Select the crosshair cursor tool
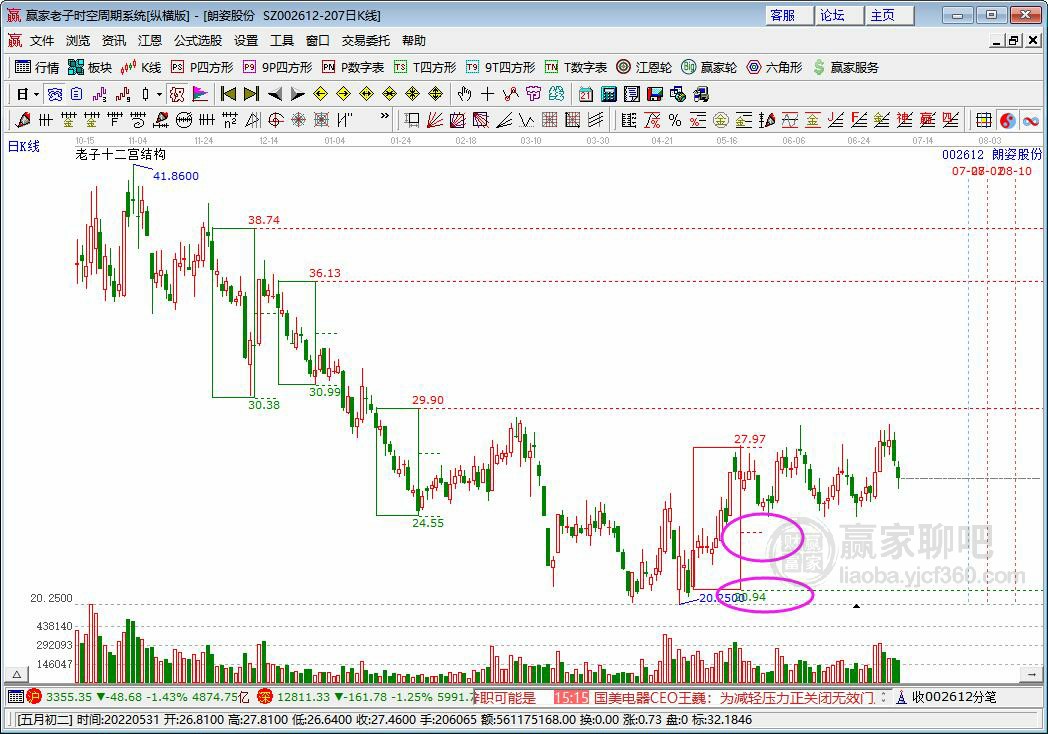1048x734 pixels. coord(487,94)
